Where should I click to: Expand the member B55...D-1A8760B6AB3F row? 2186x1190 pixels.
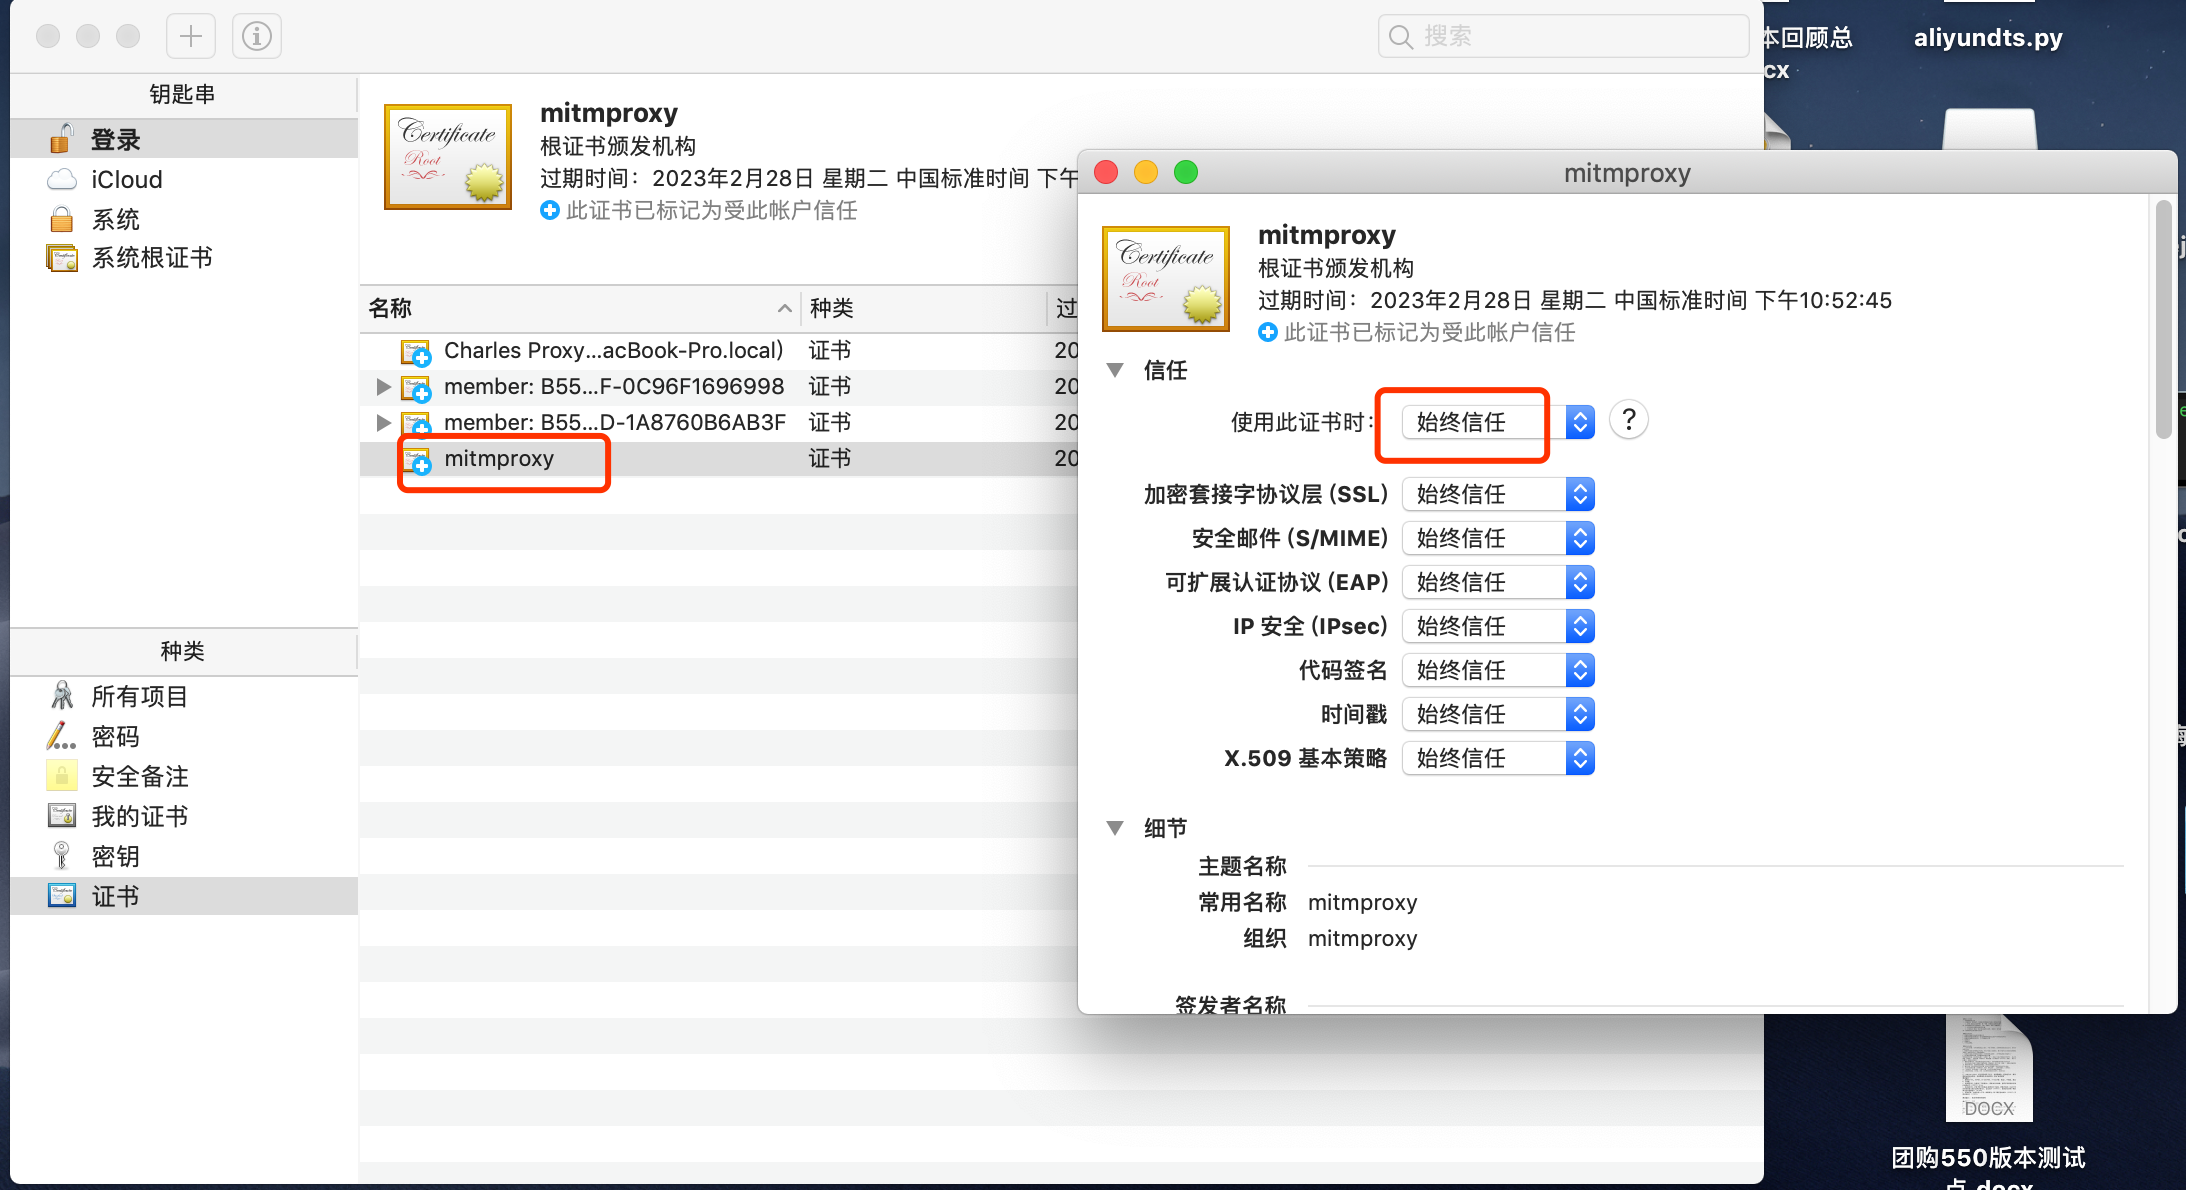[x=383, y=422]
